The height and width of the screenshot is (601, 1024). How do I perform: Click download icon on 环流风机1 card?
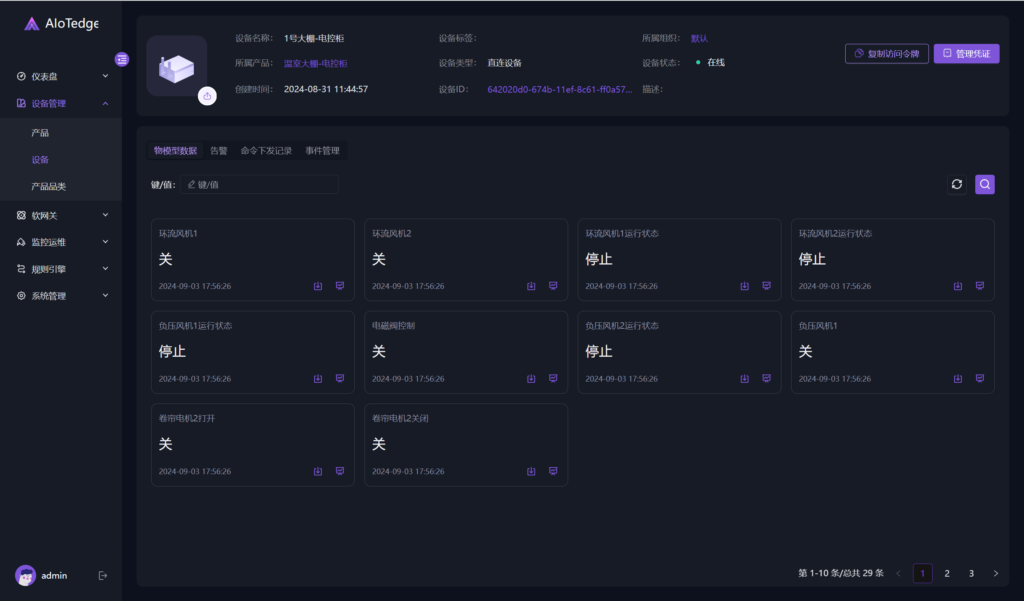[318, 286]
